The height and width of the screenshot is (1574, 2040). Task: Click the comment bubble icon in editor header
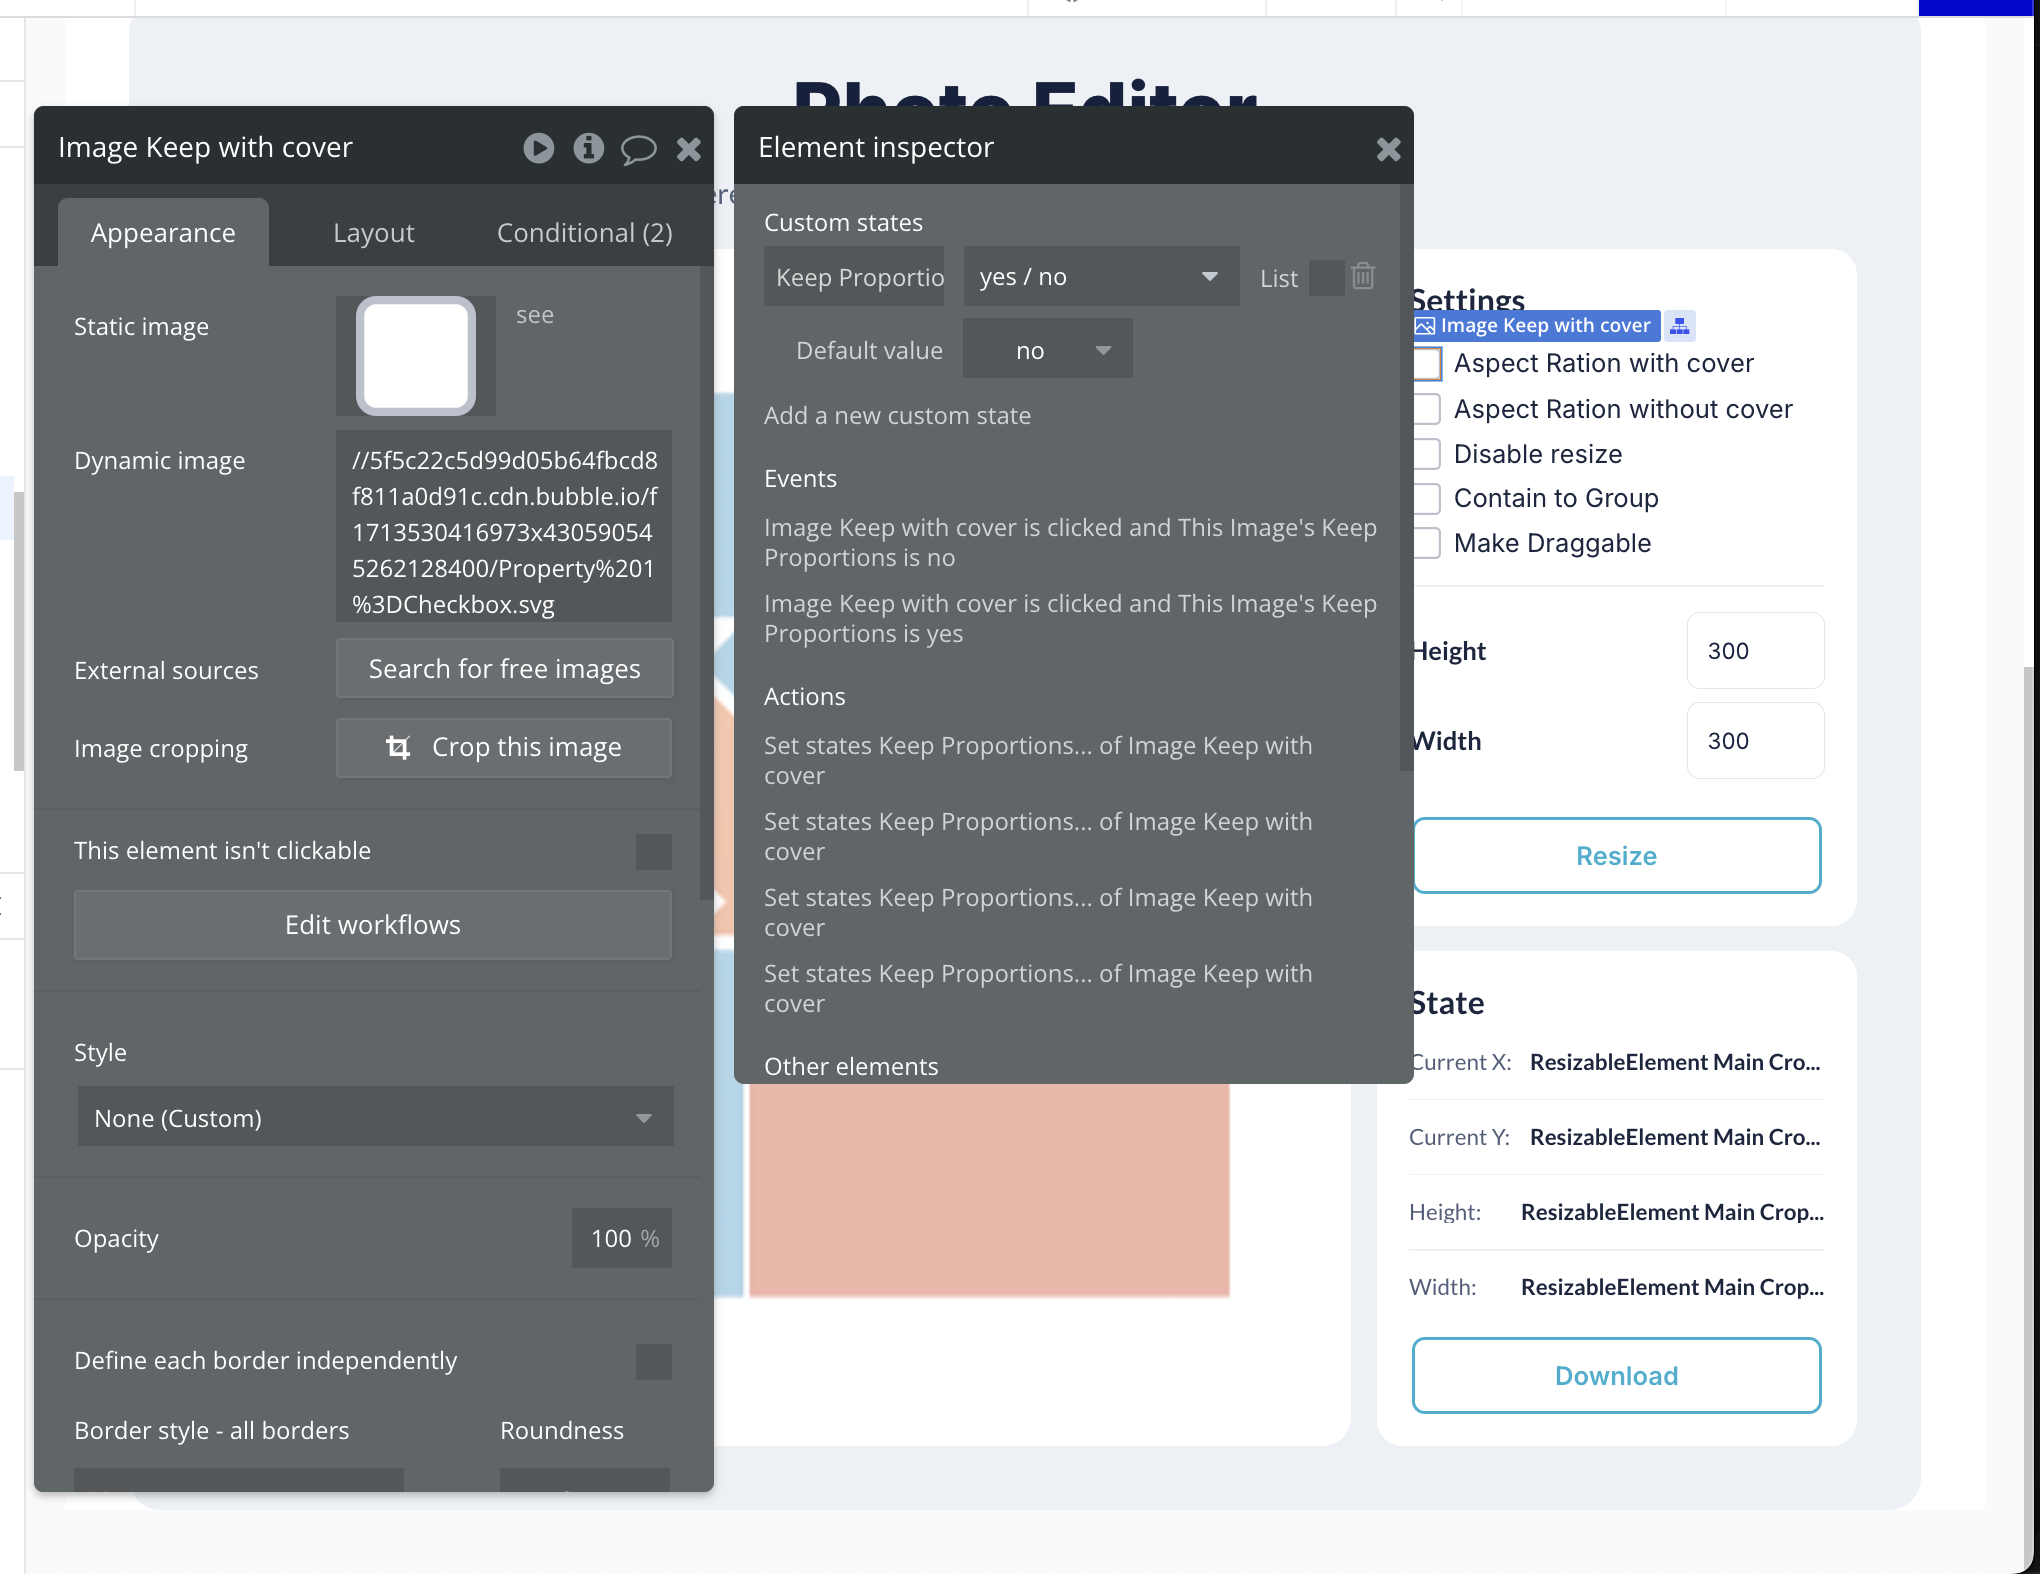(x=638, y=150)
